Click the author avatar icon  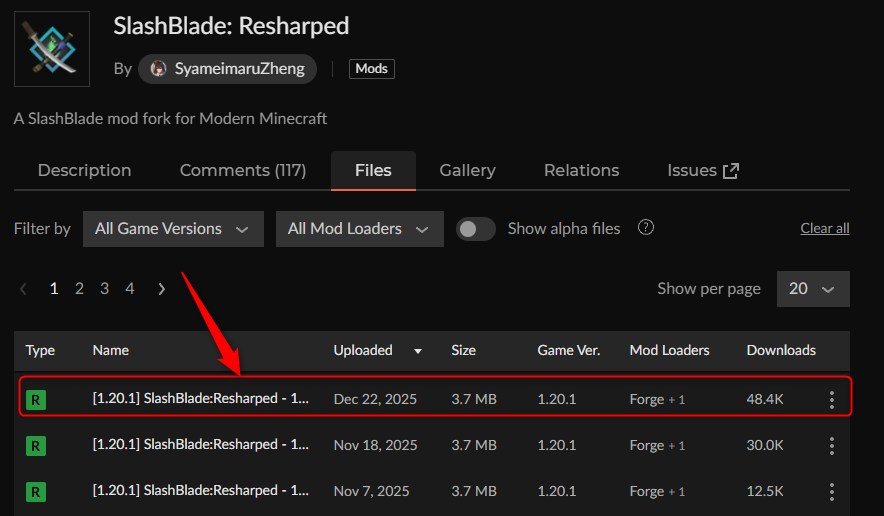(158, 69)
